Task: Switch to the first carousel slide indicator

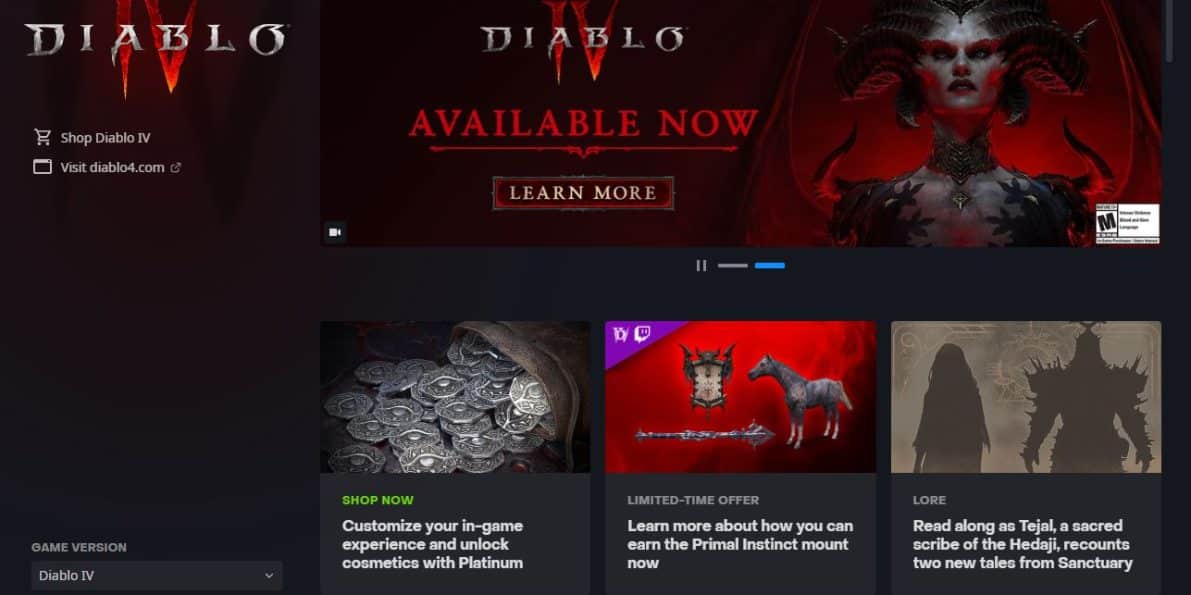Action: [733, 266]
